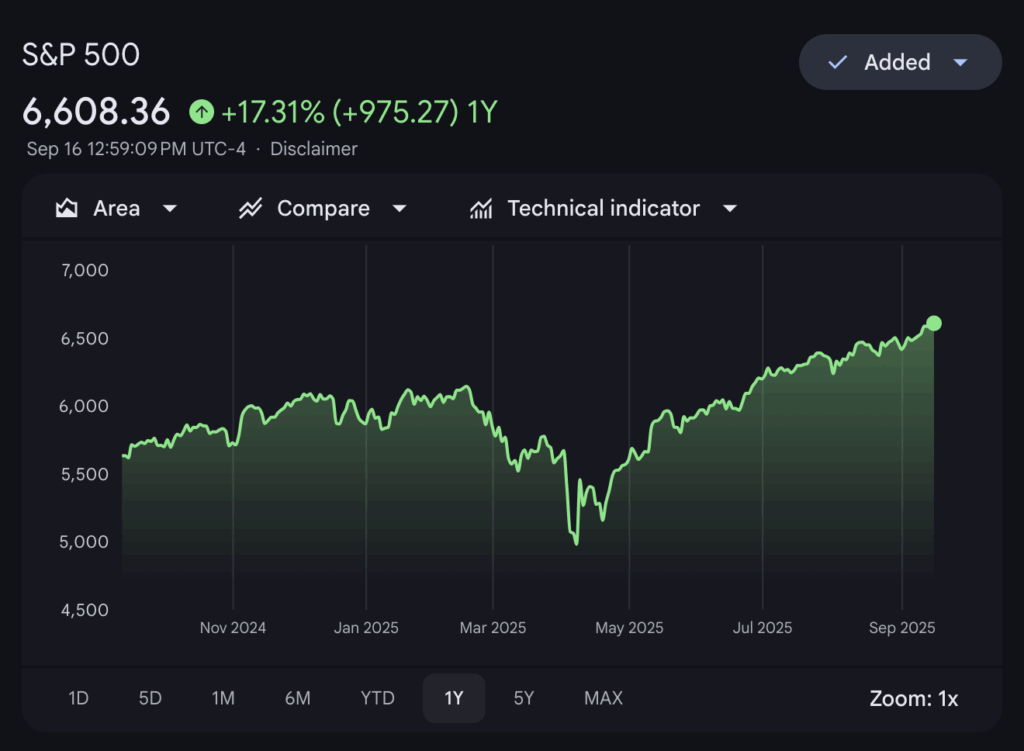Viewport: 1024px width, 751px height.
Task: Click the checkmark icon in Added button
Action: point(837,62)
